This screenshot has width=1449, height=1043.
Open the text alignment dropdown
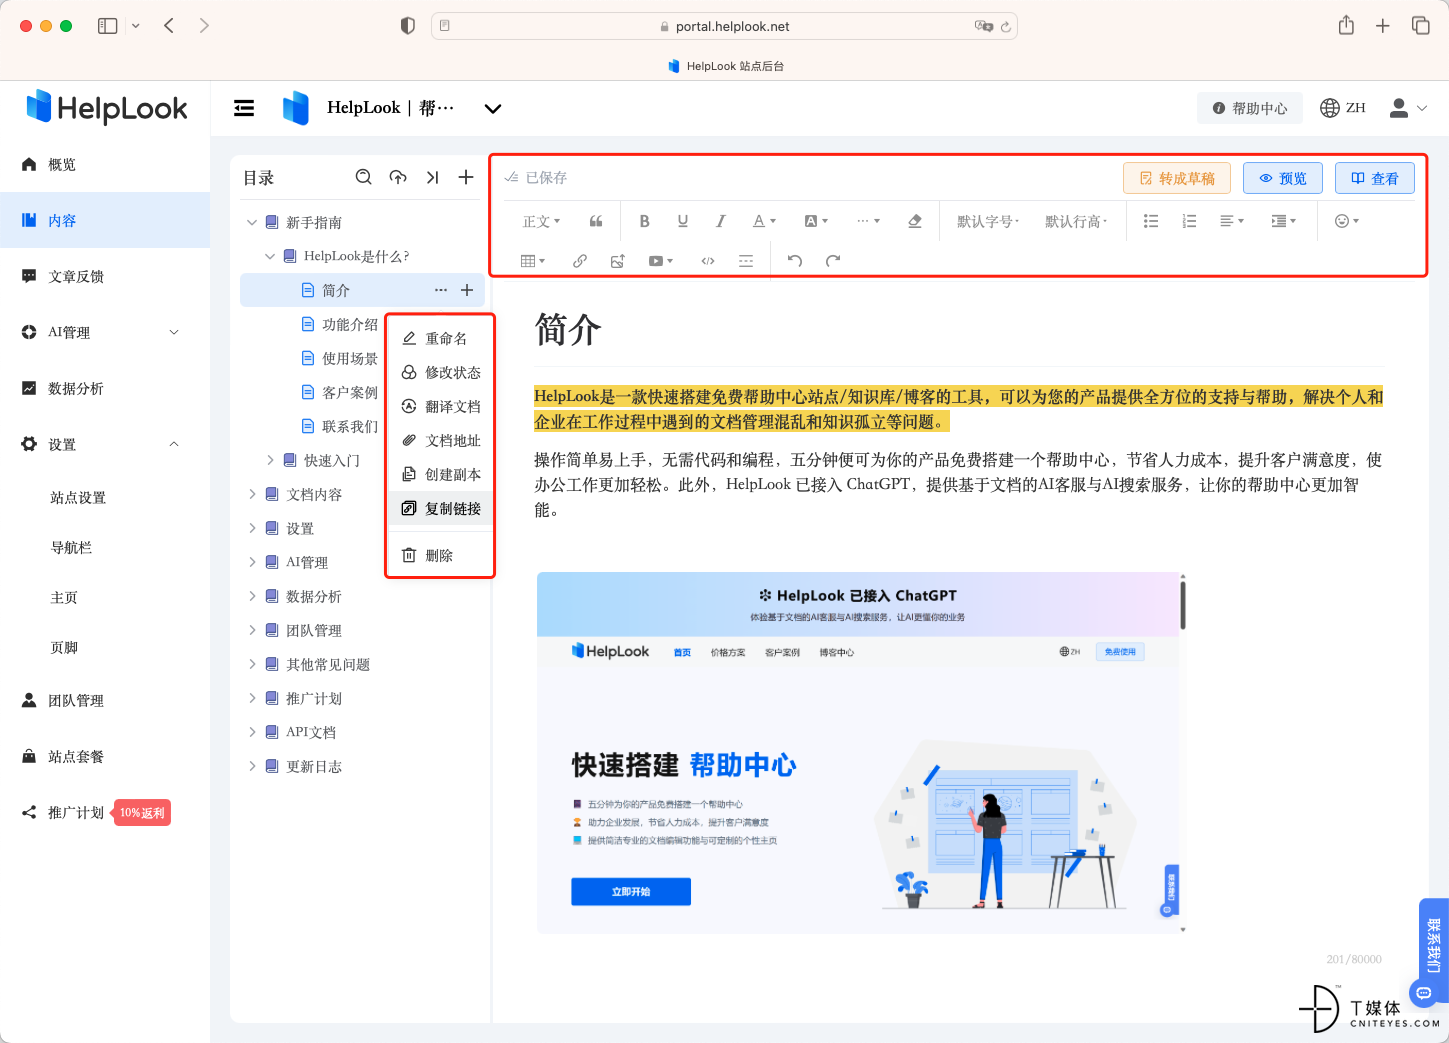[x=1232, y=221]
